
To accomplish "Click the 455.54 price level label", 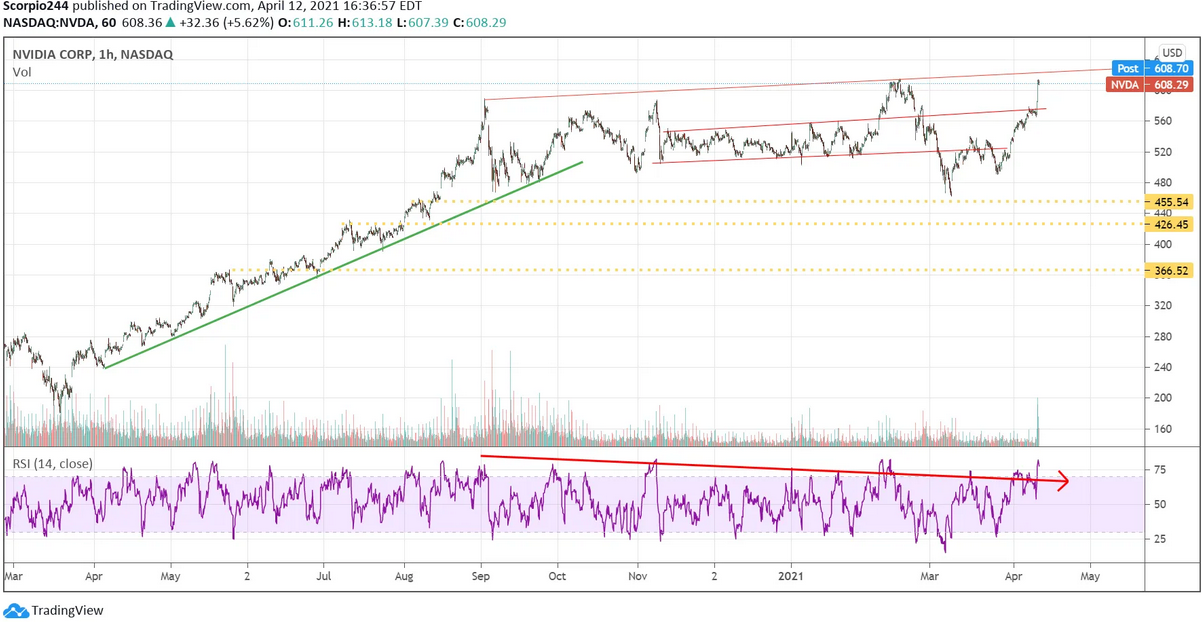I will [1169, 202].
